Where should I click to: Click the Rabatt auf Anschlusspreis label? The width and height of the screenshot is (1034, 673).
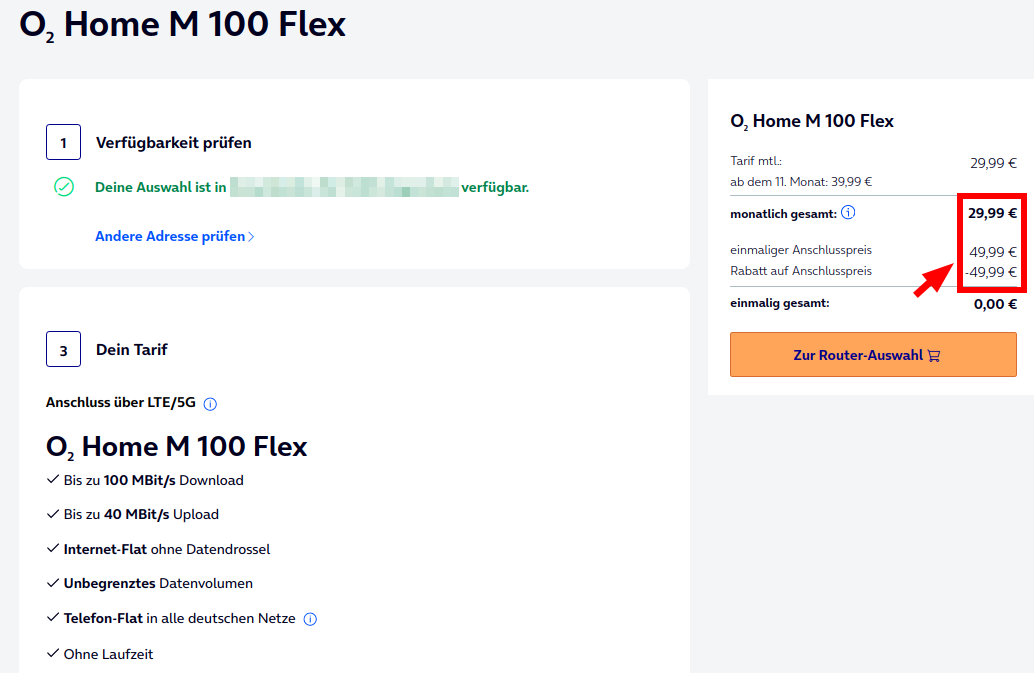(x=801, y=271)
